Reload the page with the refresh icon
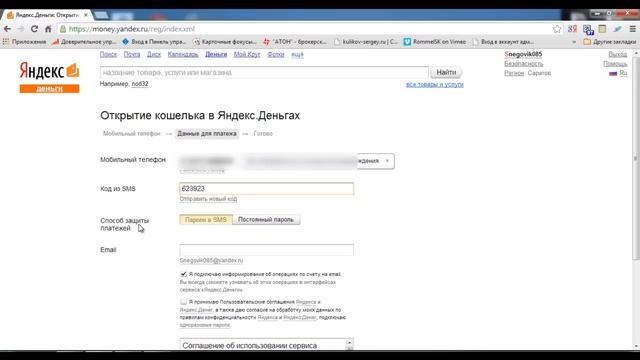This screenshot has height=360, width=640. 34,29
